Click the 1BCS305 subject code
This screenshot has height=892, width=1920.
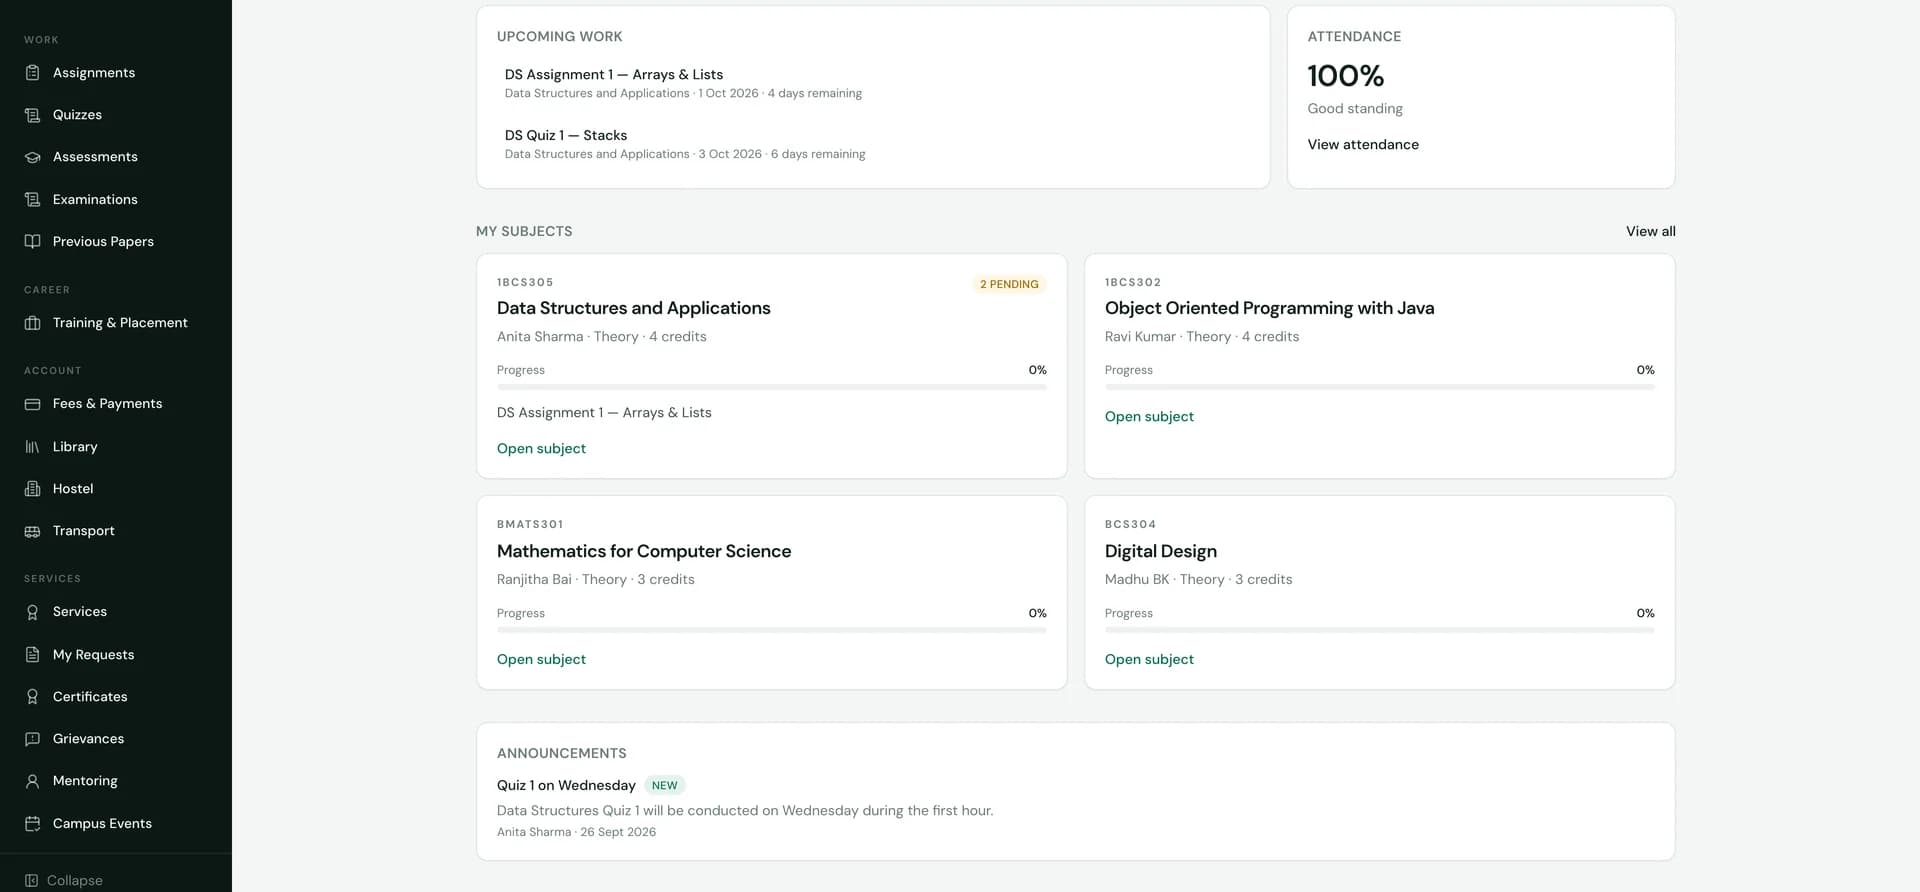click(x=525, y=283)
